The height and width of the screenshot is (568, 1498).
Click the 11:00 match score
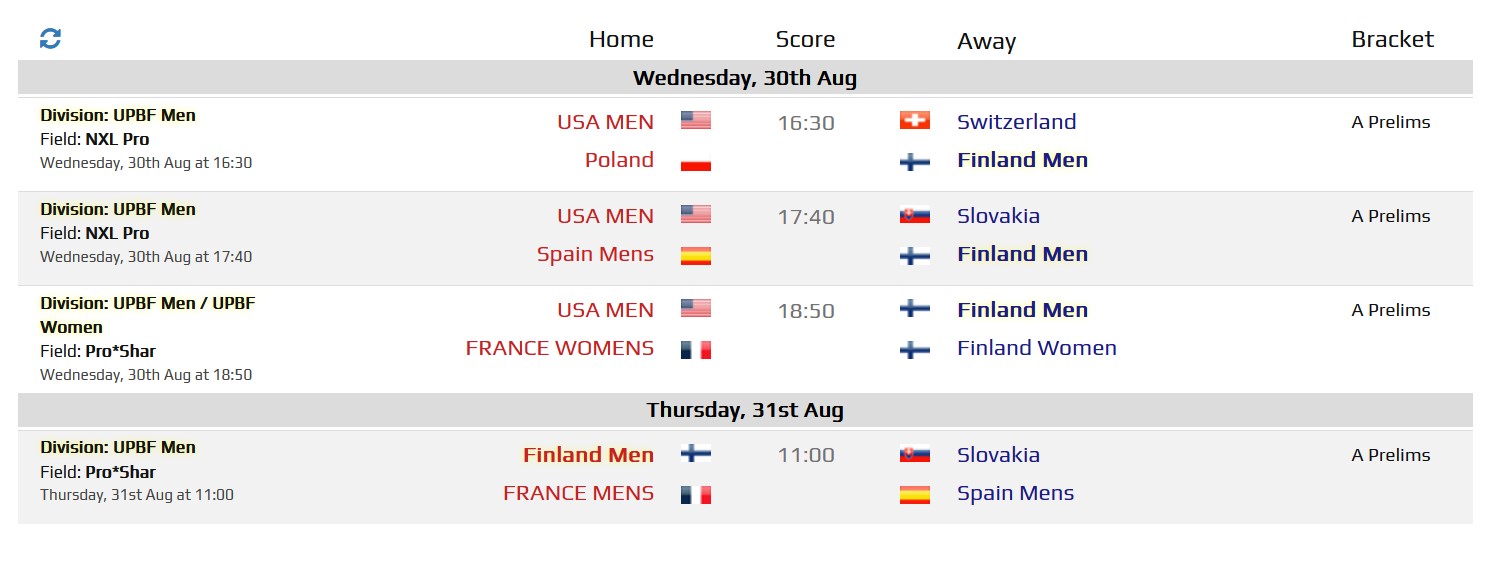tap(806, 455)
